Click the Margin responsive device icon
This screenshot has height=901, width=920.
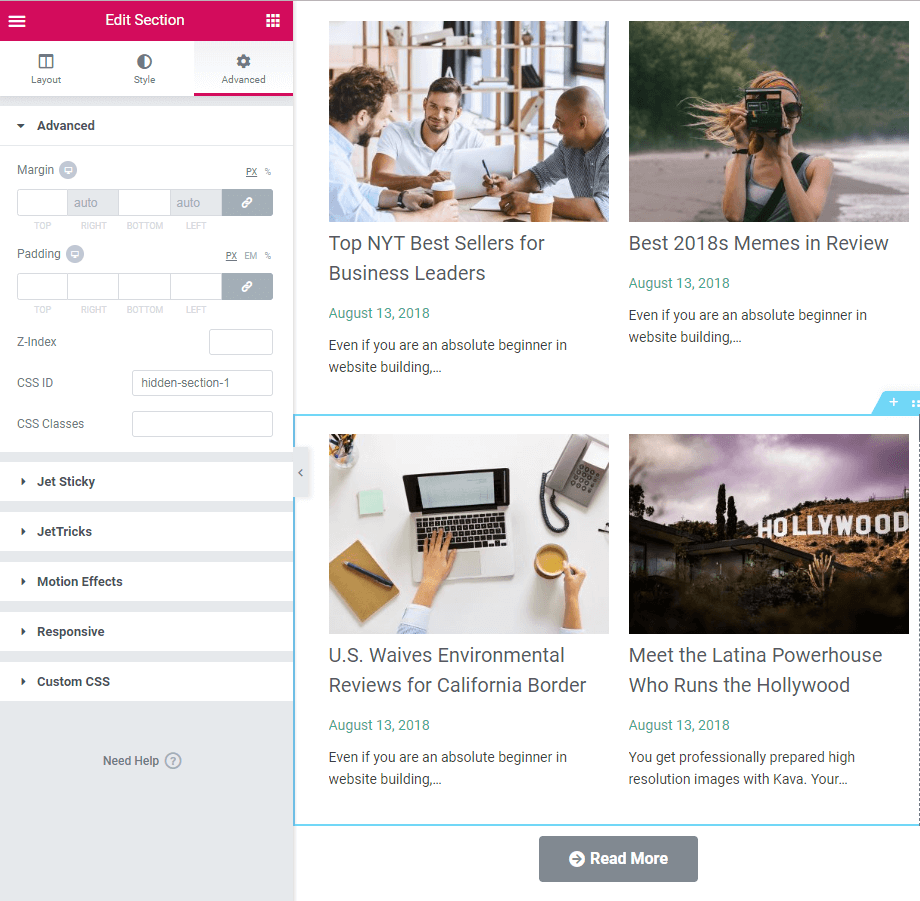coord(68,170)
